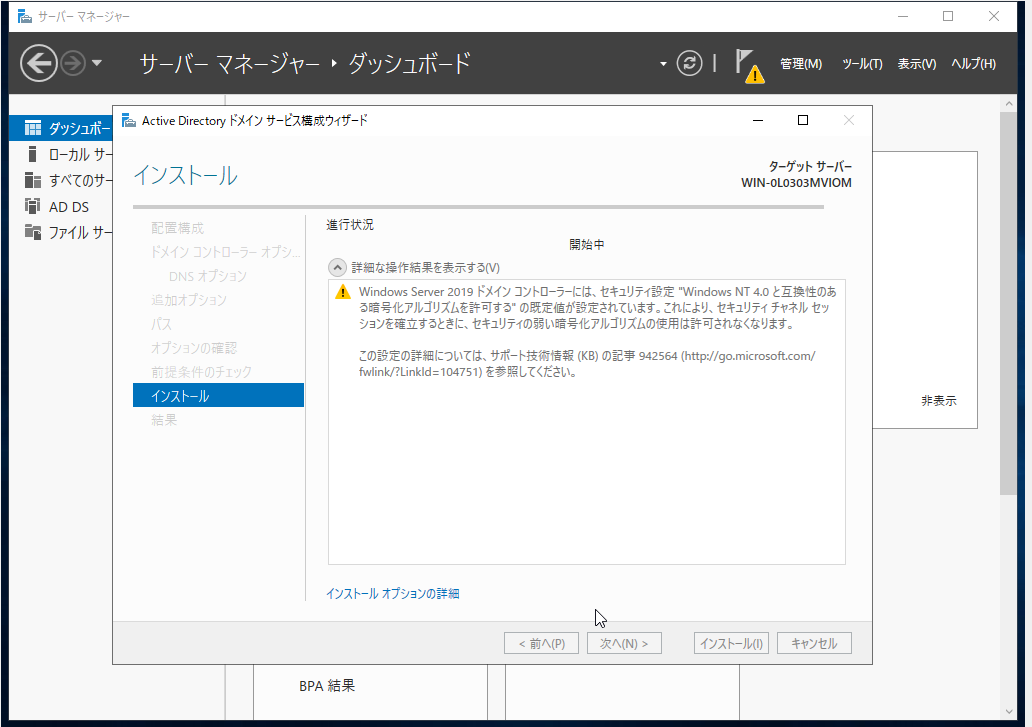
Task: Click the Server Manager scrollbar down arrow
Action: [x=1009, y=711]
